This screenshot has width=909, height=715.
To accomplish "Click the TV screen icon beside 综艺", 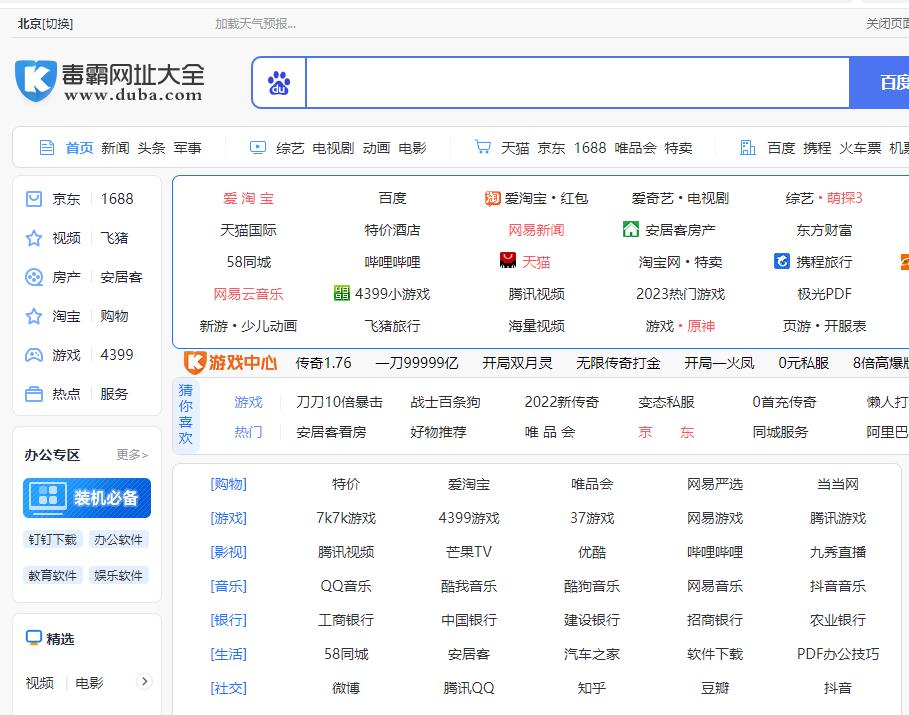I will coord(258,147).
